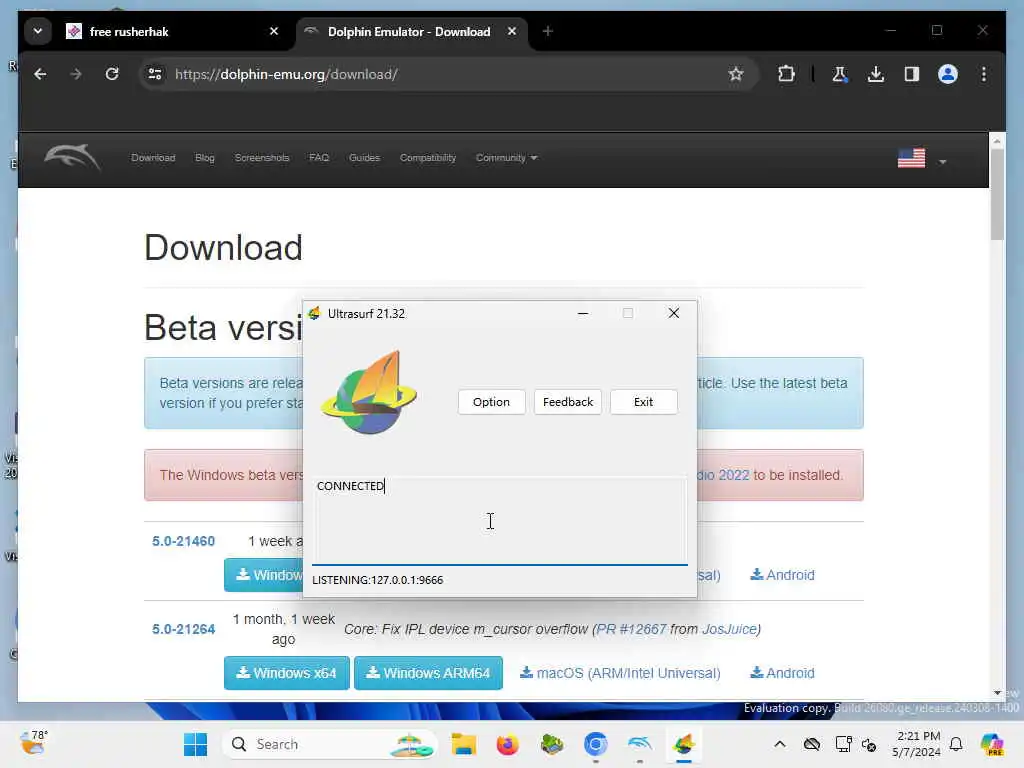Click the scrollbar down arrow
The image size is (1024, 768).
pos(997,693)
